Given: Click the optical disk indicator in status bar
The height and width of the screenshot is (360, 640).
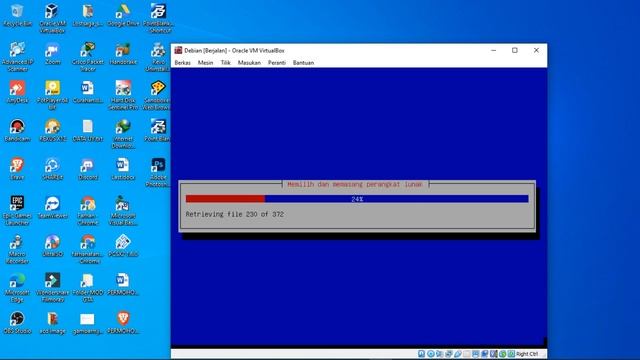Looking at the screenshot, I should pos(431,354).
